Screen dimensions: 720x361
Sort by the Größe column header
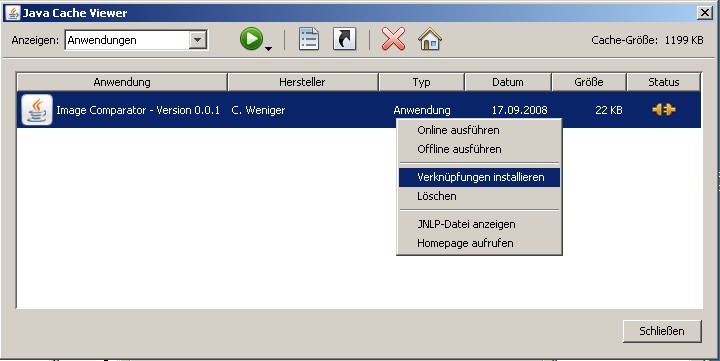tap(589, 82)
